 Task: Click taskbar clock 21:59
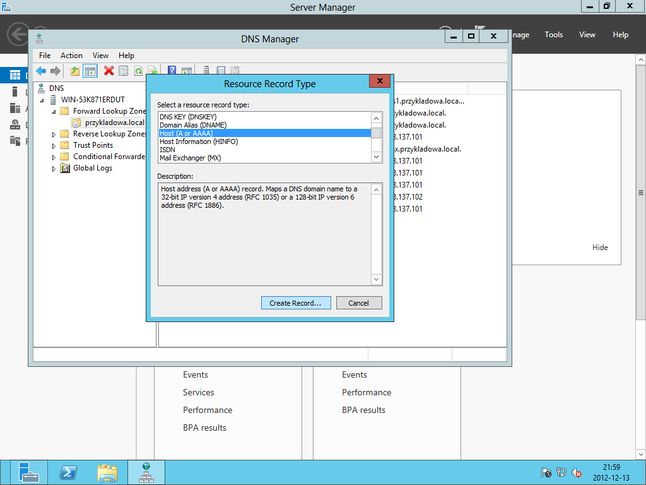[x=611, y=467]
